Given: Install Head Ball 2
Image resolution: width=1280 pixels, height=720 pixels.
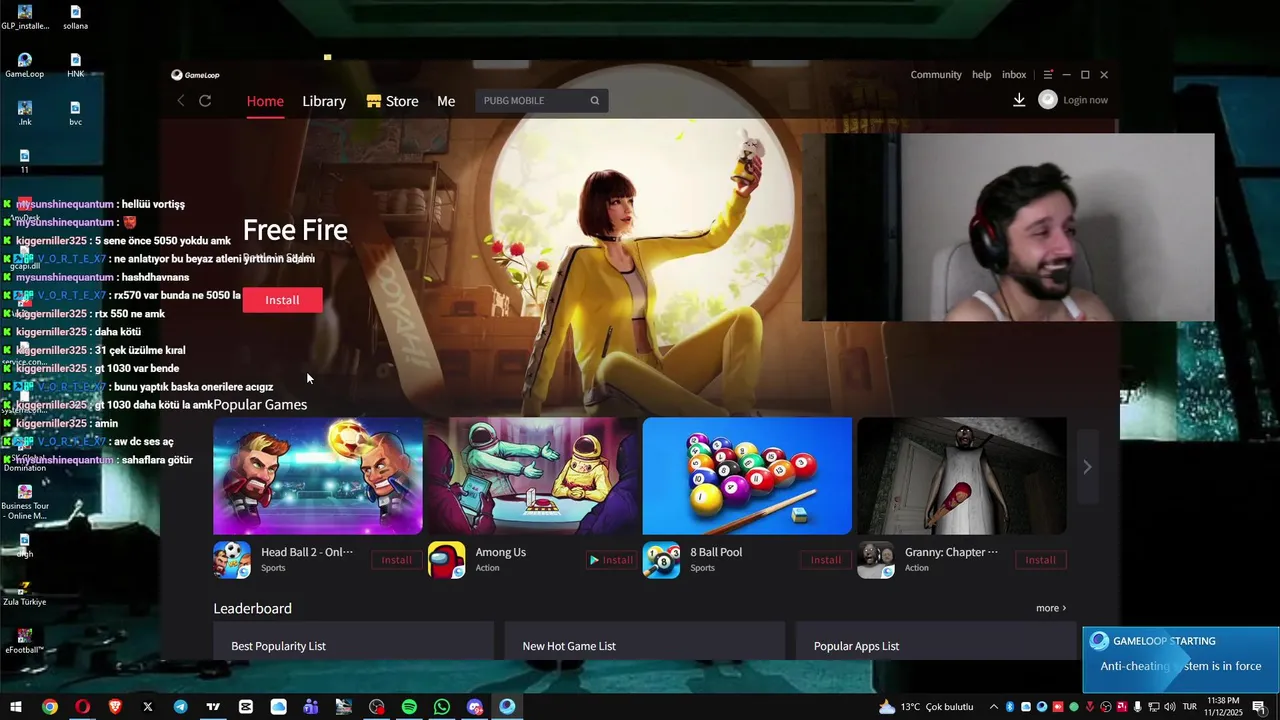Looking at the screenshot, I should 396,560.
